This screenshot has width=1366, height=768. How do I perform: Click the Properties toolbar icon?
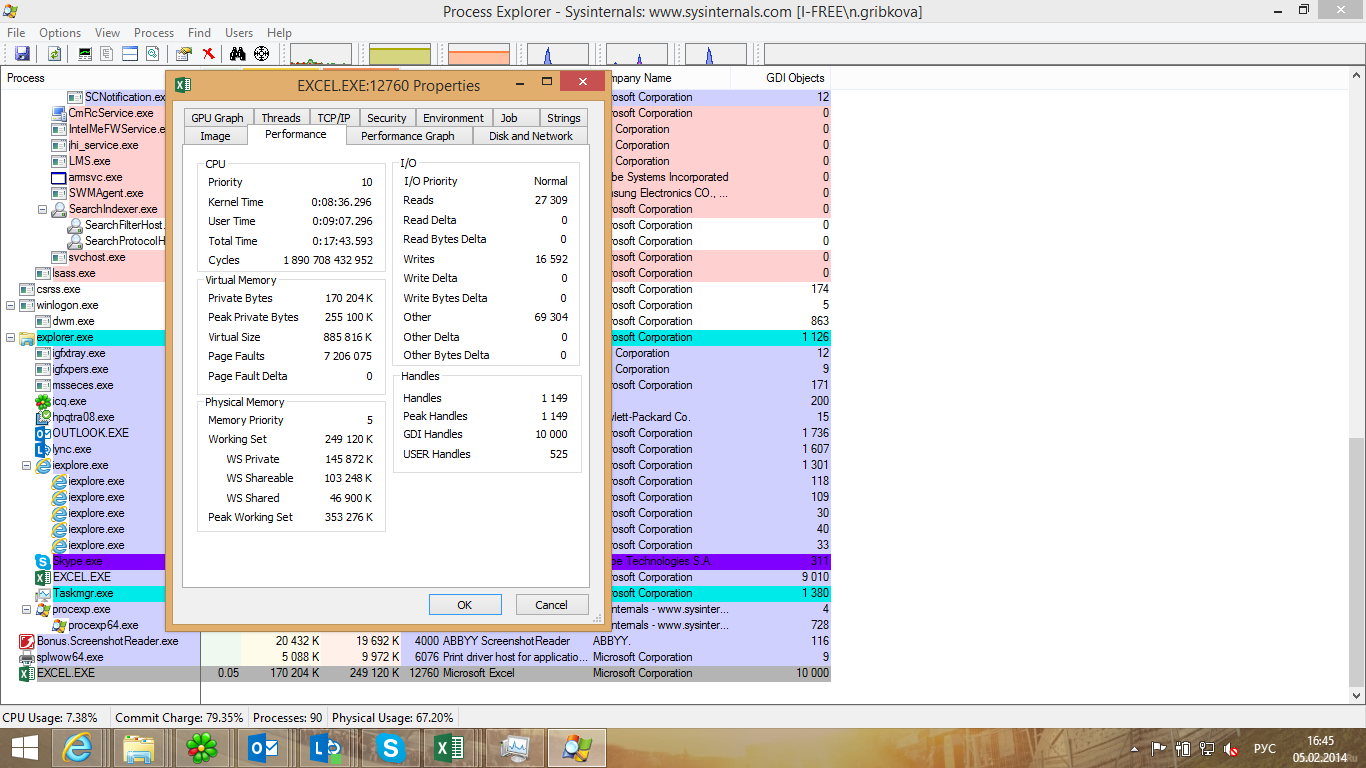click(184, 54)
